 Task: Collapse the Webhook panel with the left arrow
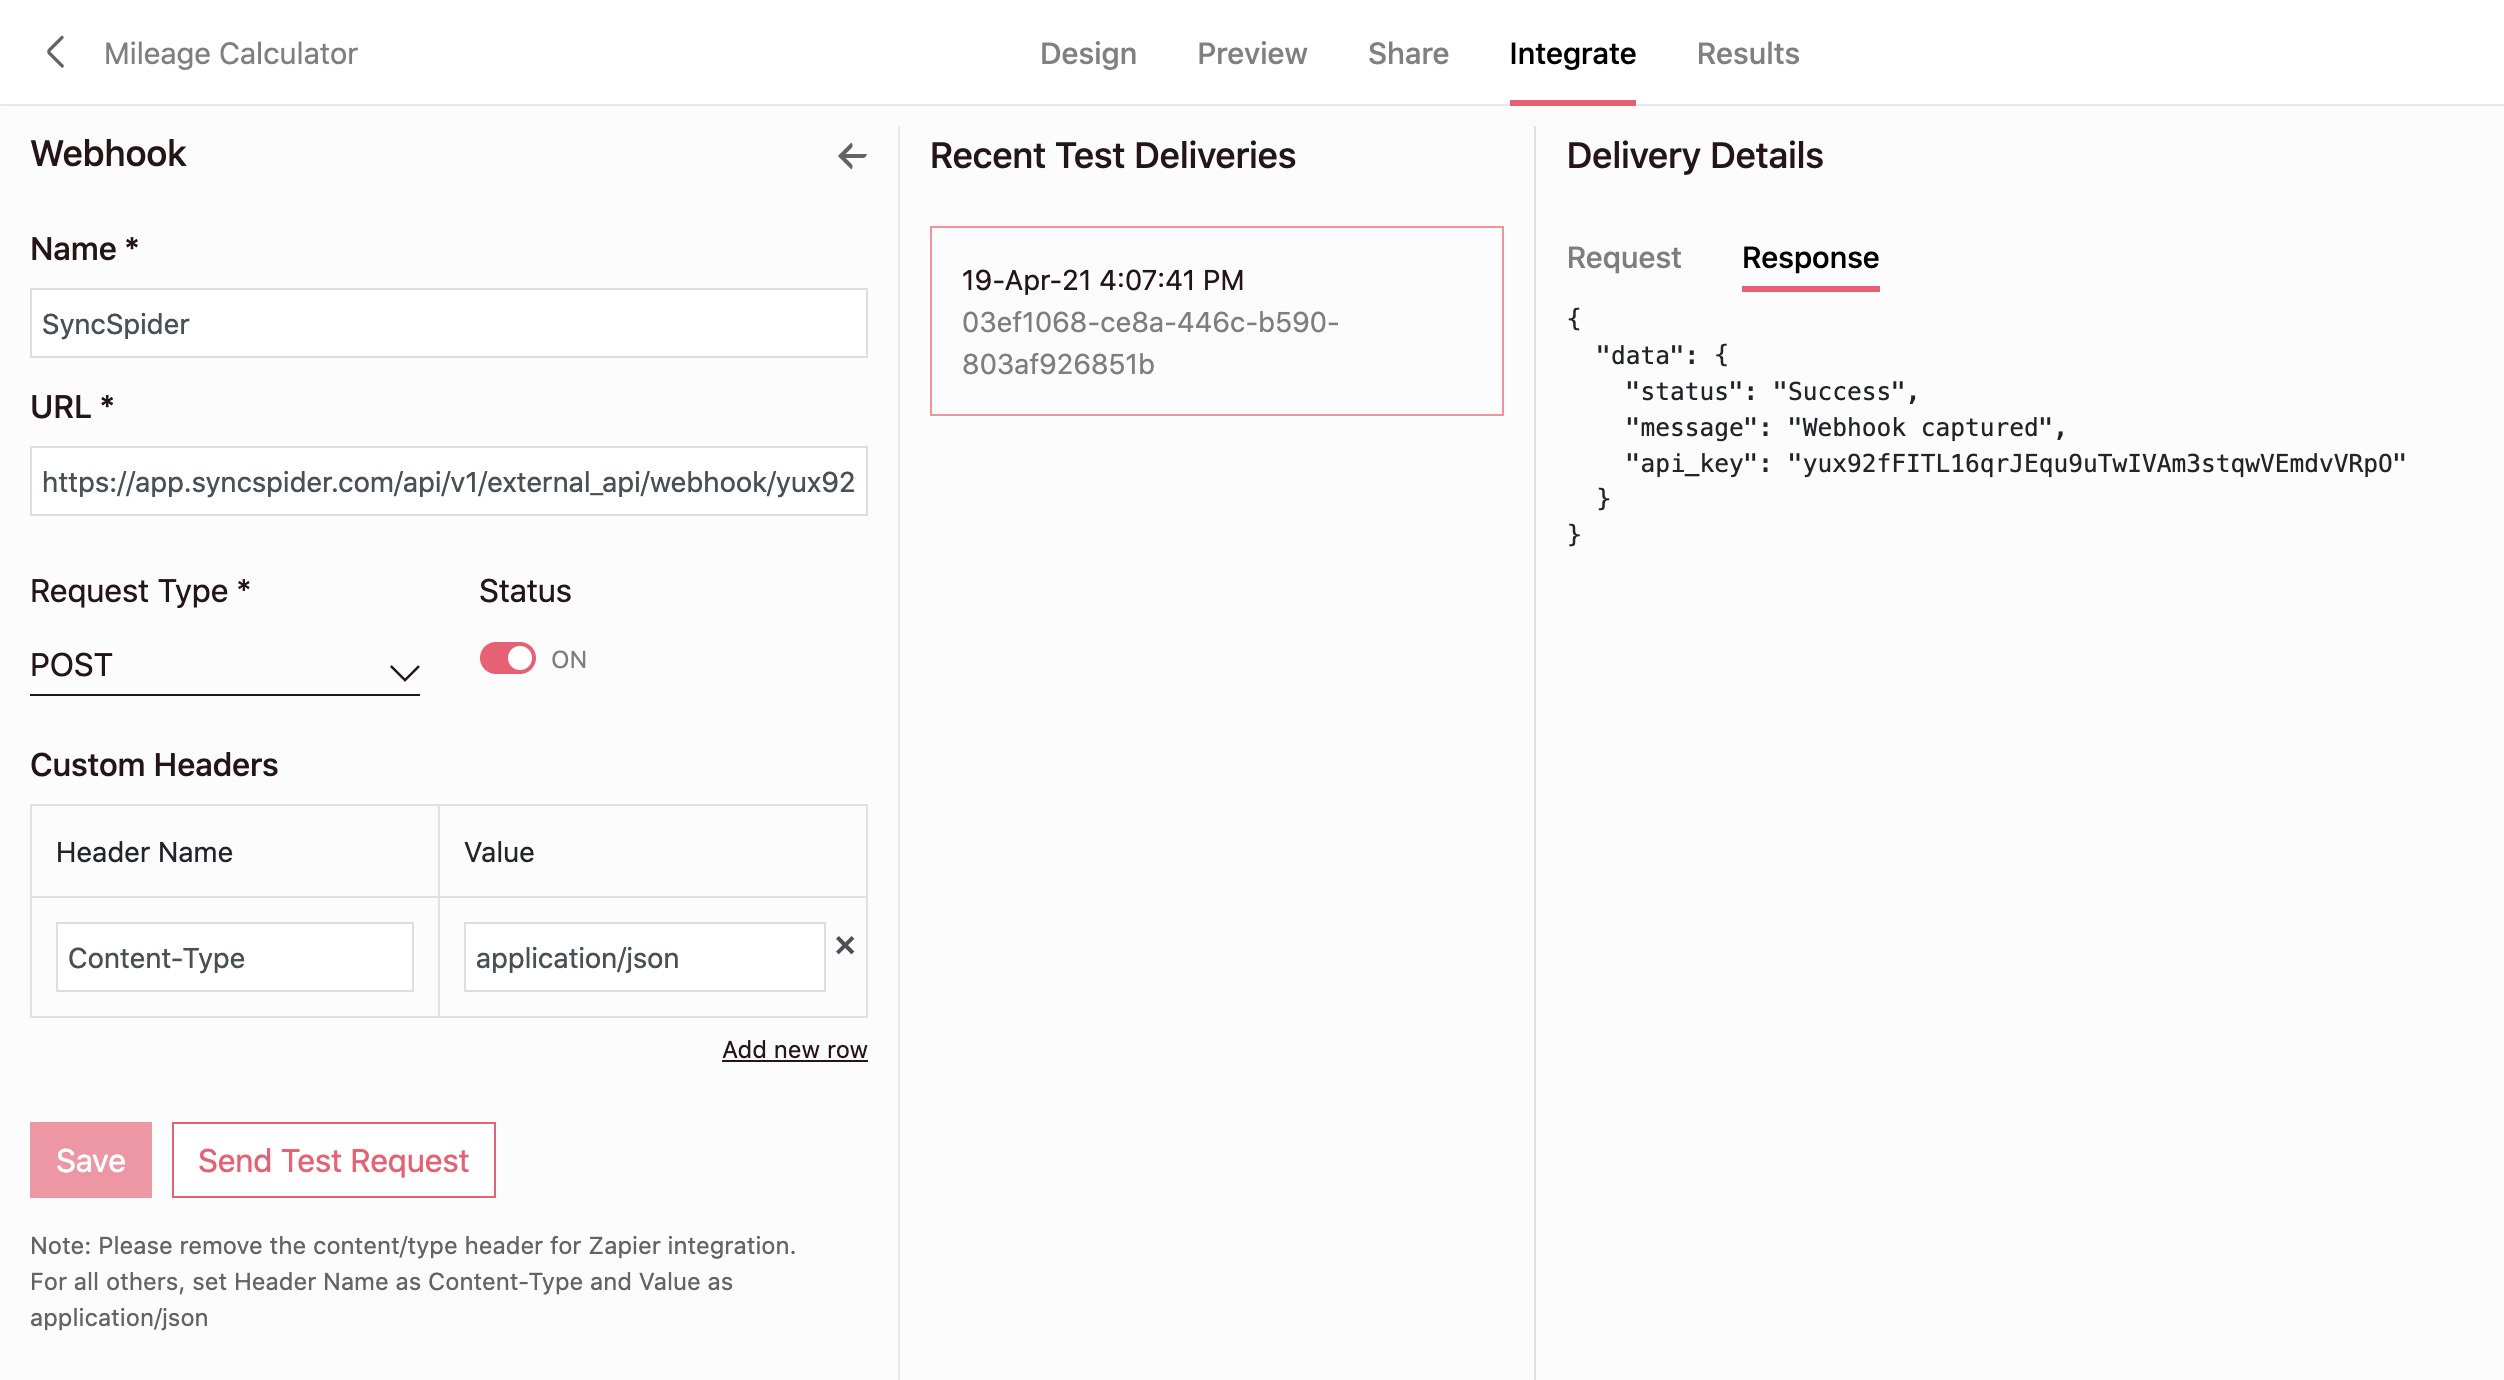(x=852, y=156)
